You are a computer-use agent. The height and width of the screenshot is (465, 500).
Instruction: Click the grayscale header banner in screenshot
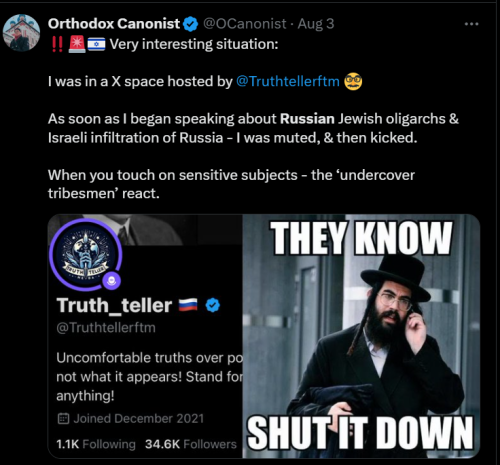click(x=145, y=230)
